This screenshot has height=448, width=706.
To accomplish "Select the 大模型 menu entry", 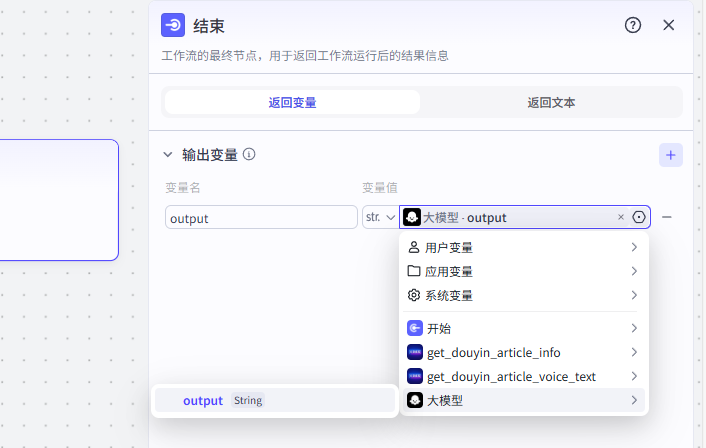I will tap(524, 400).
